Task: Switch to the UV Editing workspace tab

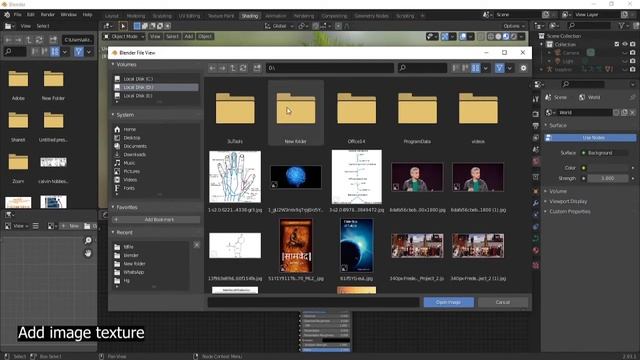Action: 189,16
